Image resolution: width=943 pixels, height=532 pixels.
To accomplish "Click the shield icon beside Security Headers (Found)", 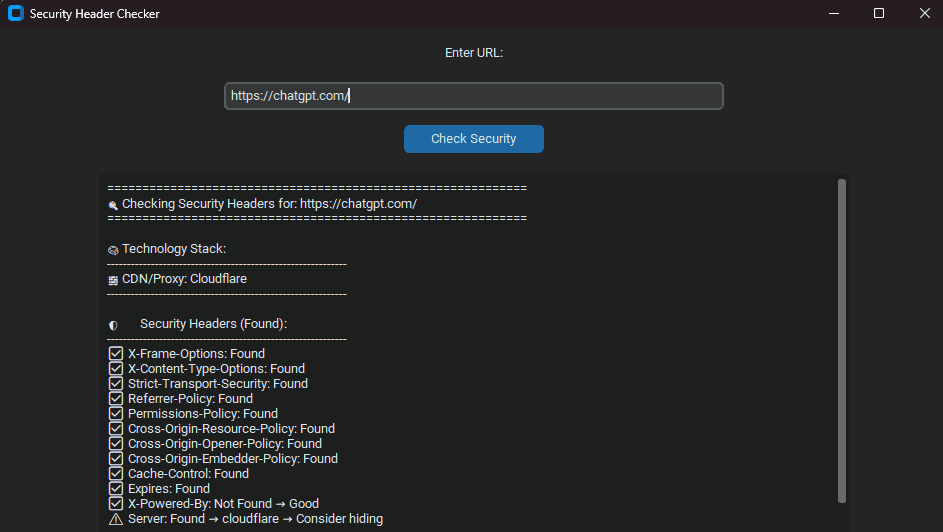I will coord(112,325).
